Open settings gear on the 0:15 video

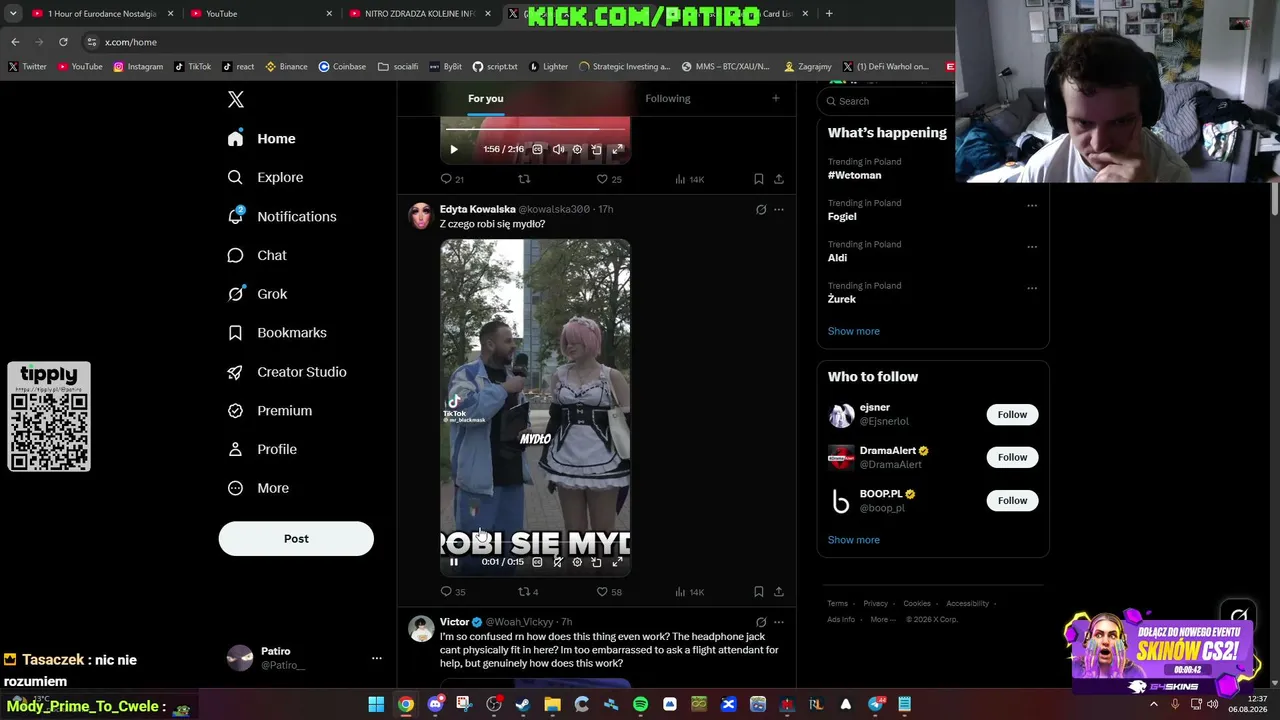tap(577, 562)
